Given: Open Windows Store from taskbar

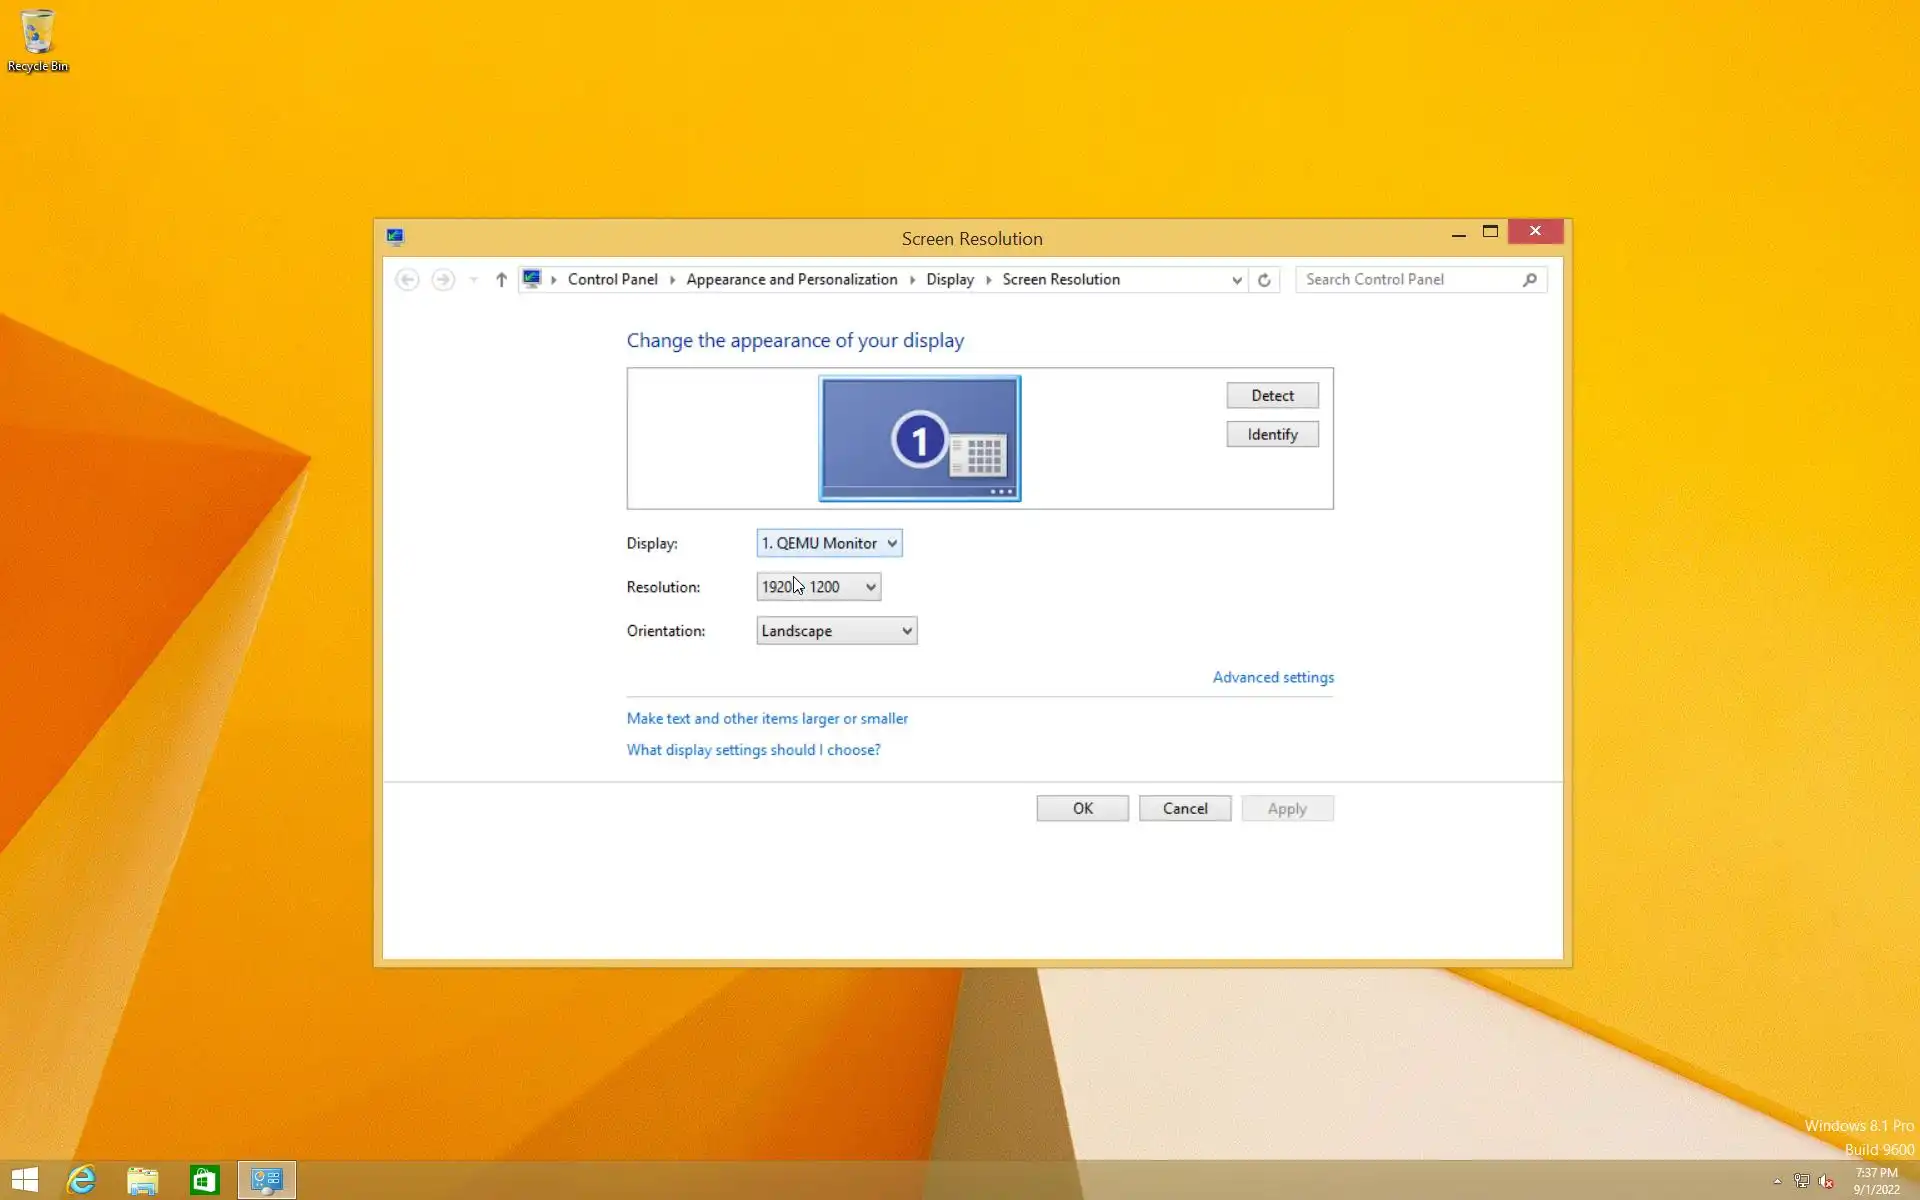Looking at the screenshot, I should coord(204,1180).
